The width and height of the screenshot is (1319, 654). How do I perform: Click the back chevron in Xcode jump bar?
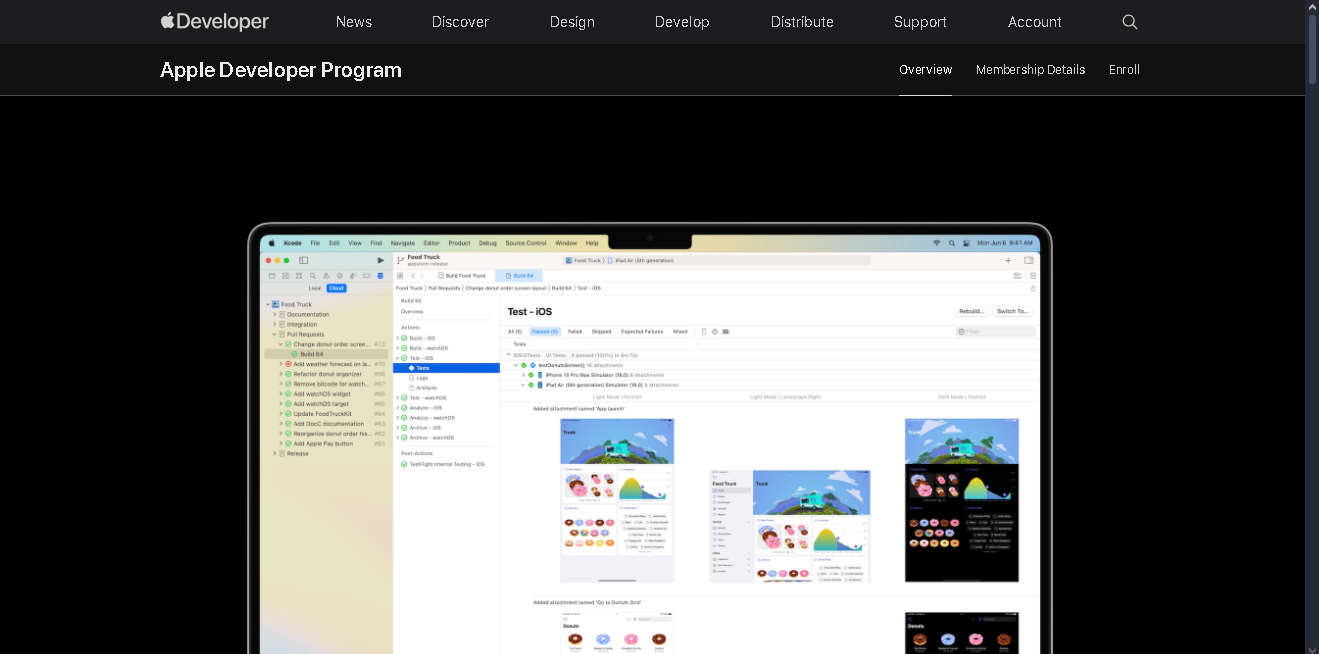[413, 276]
